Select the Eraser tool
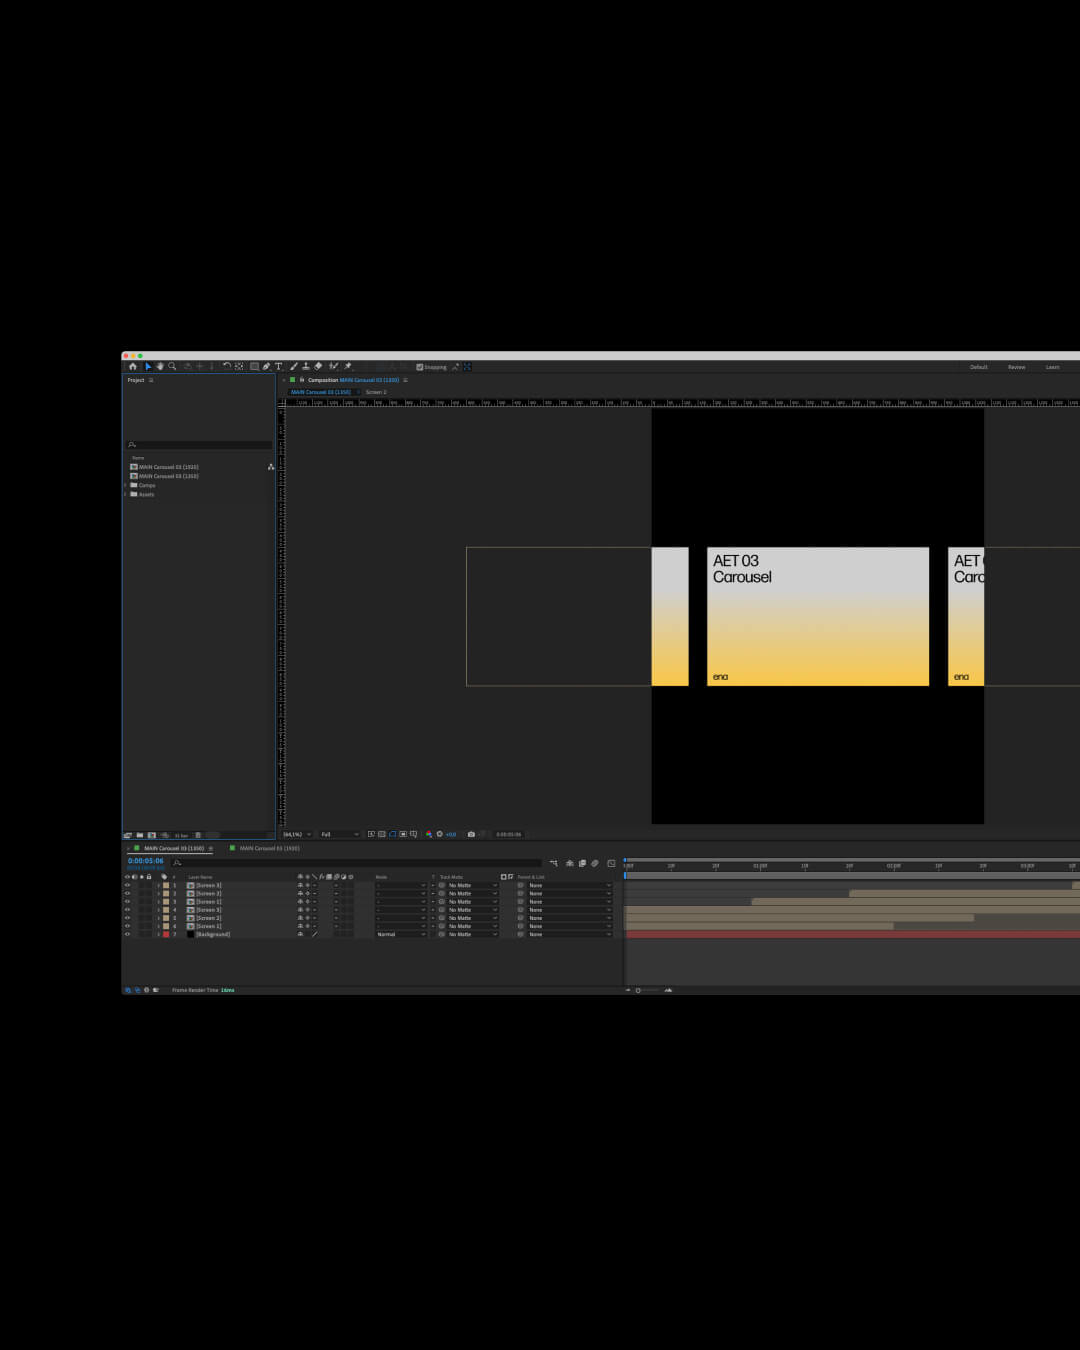The image size is (1080, 1350). point(318,366)
